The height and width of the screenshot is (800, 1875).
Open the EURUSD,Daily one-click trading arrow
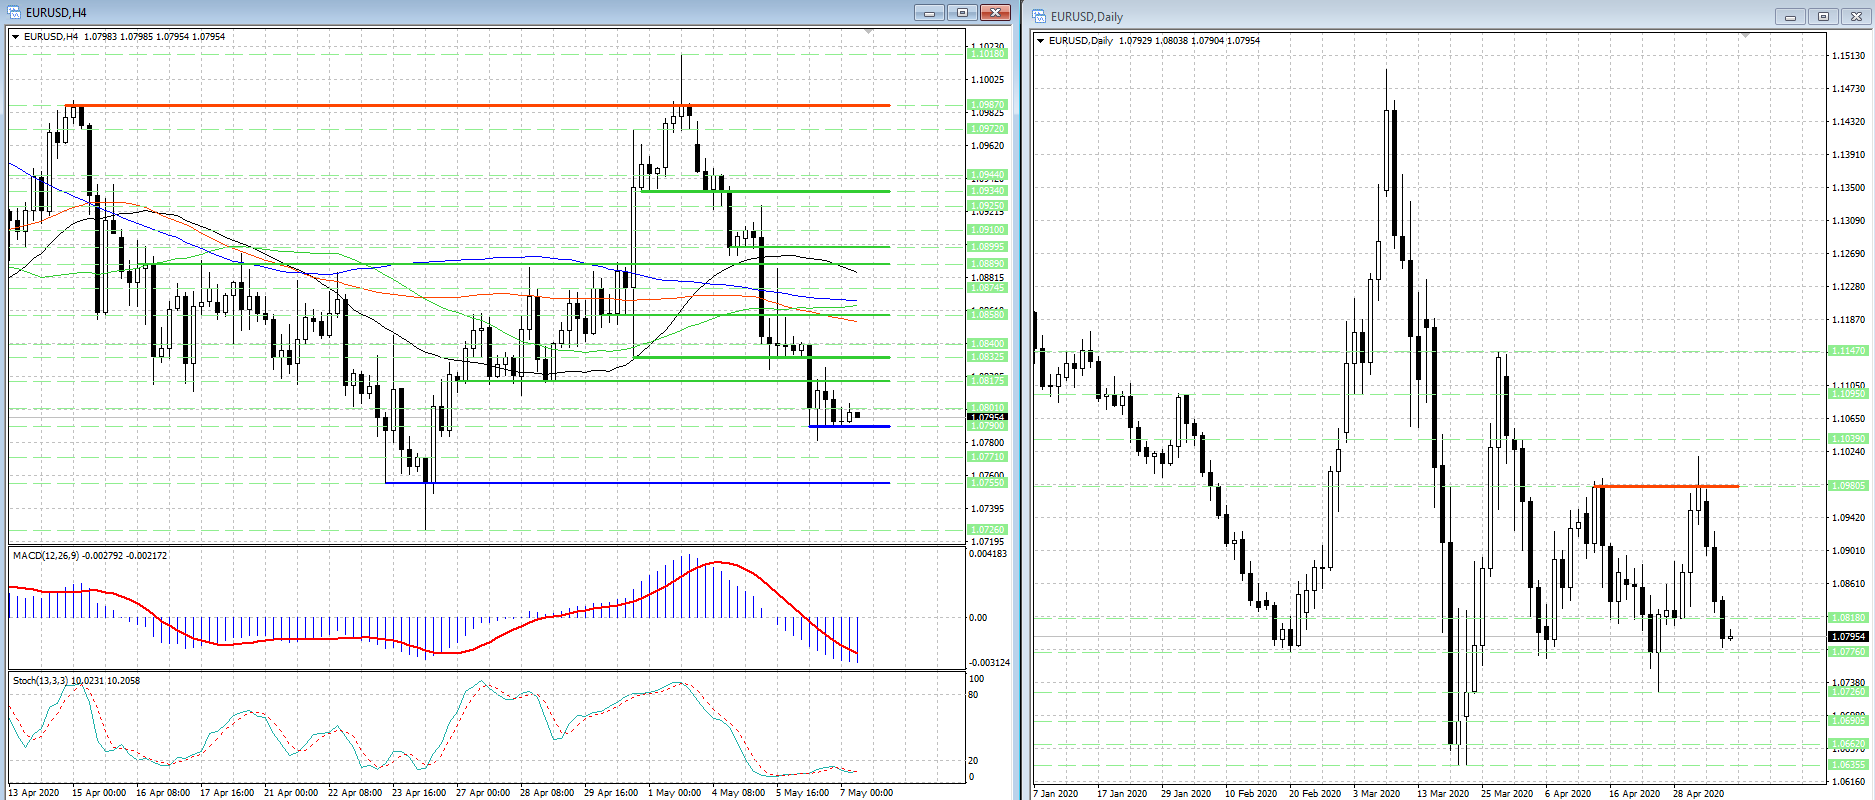pos(1041,41)
